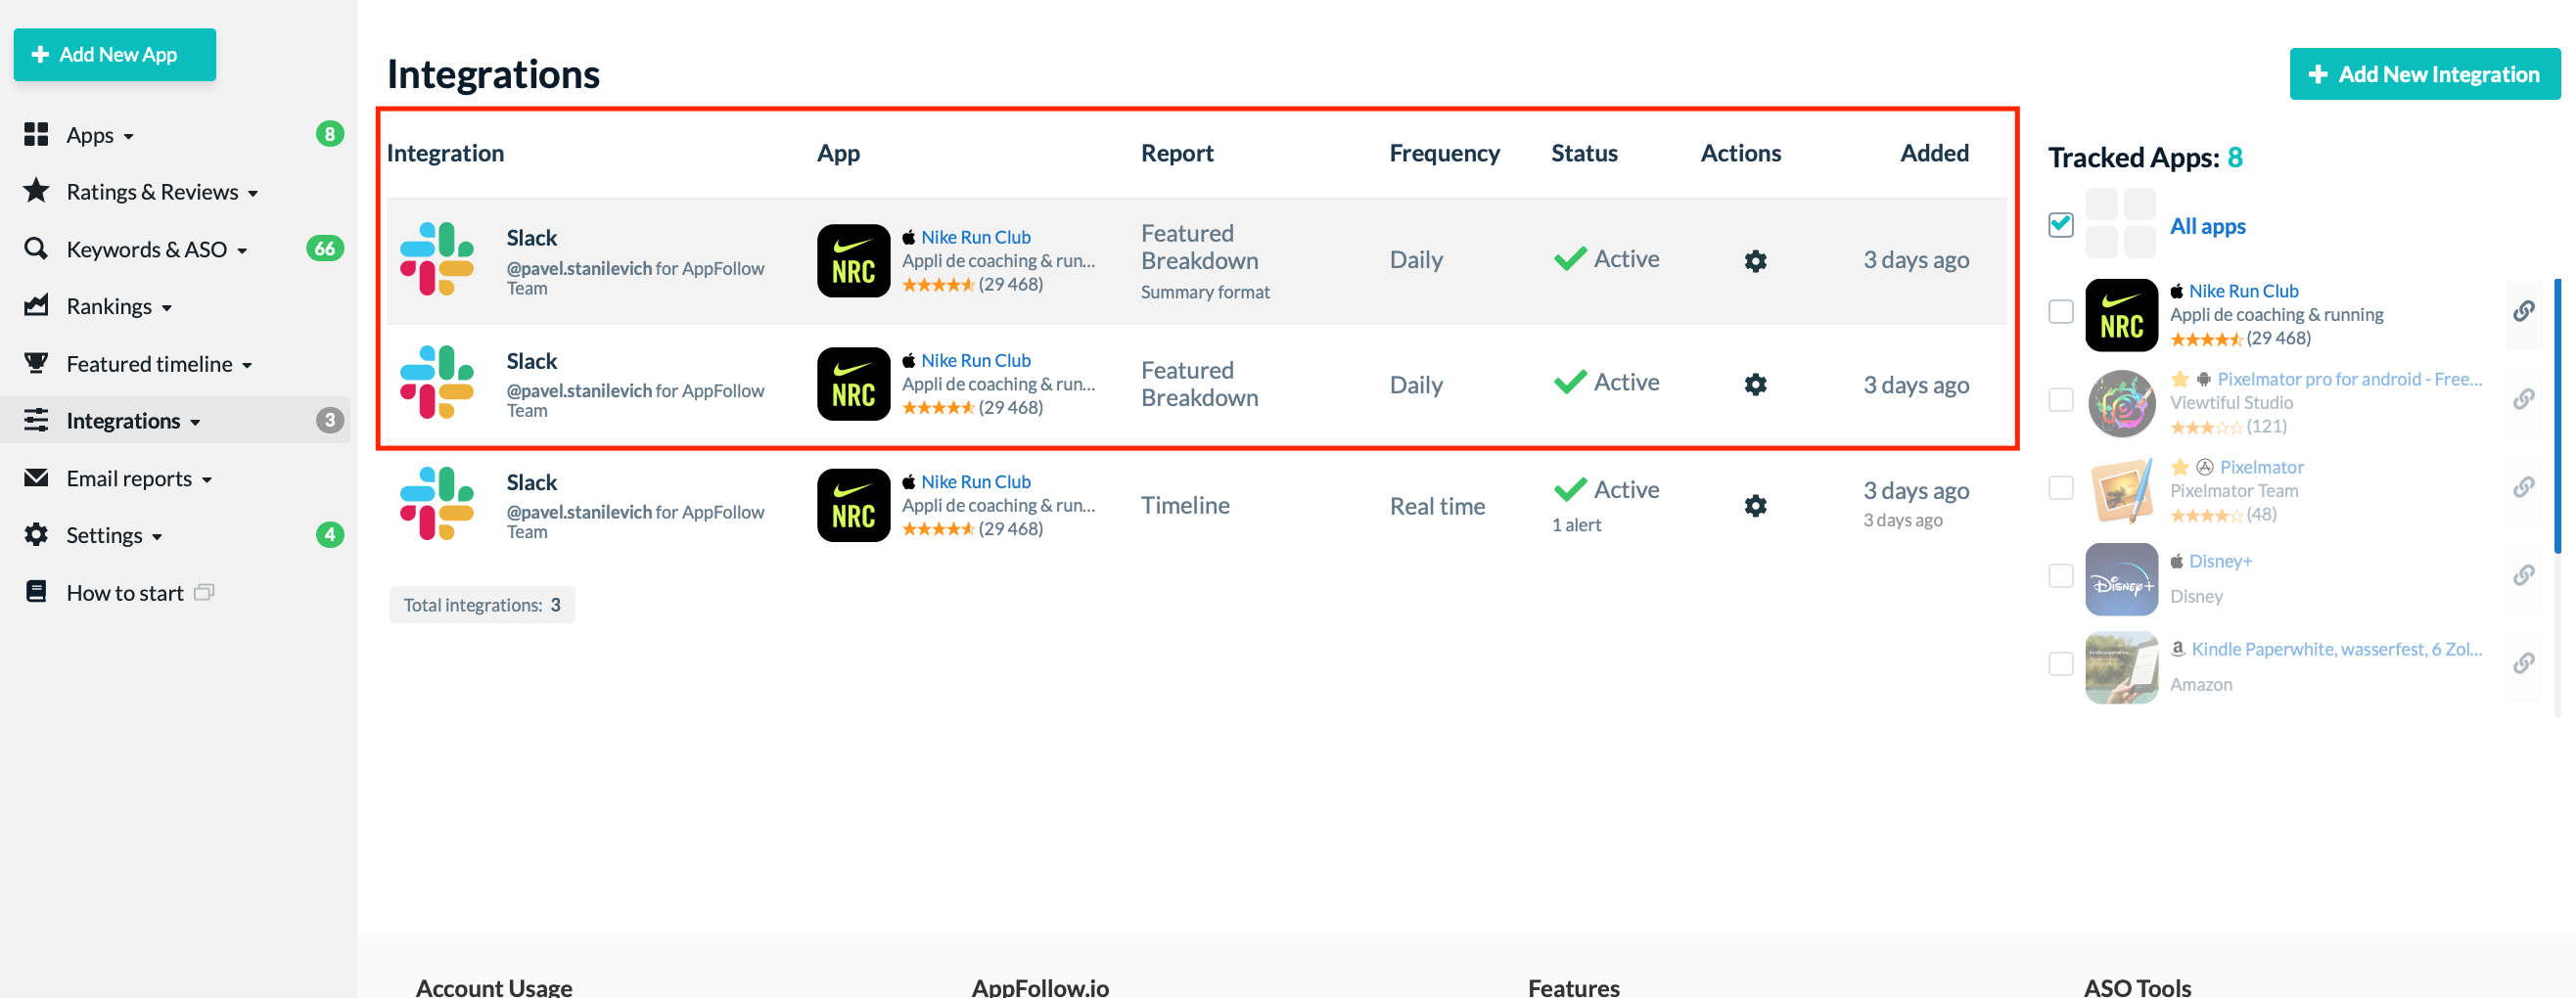This screenshot has width=2576, height=998.
Task: Open settings gear for Summary format integration
Action: 1755,261
